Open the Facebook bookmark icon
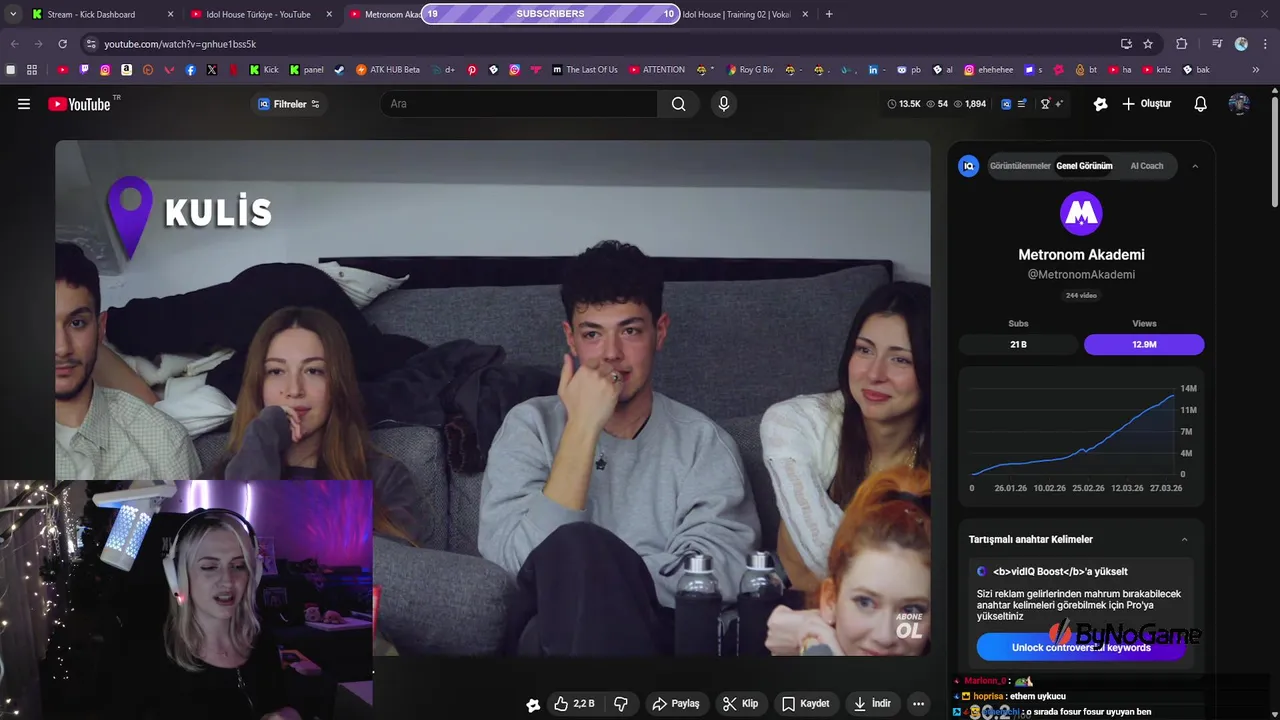Viewport: 1280px width, 720px height. (x=190, y=70)
